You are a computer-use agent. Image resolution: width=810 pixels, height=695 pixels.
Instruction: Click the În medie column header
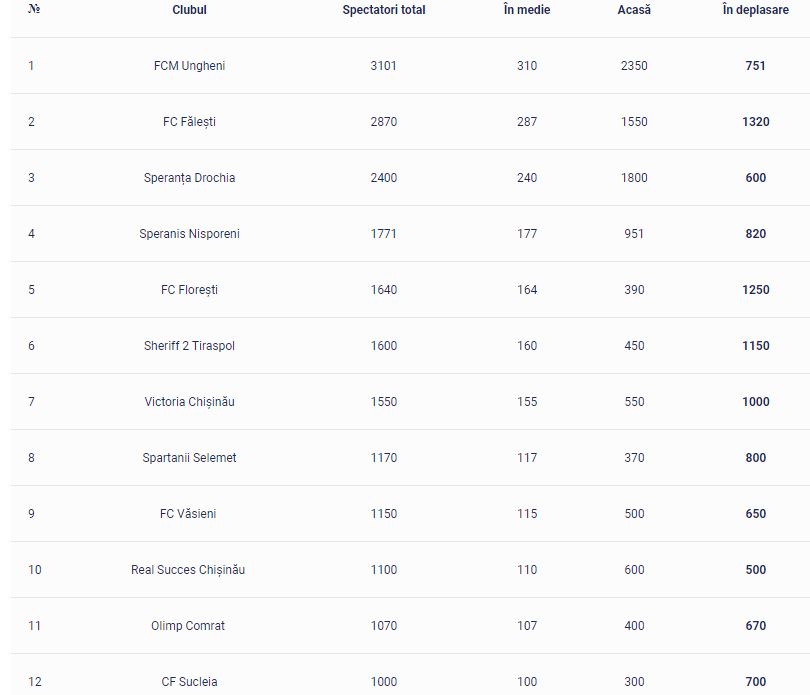(527, 10)
